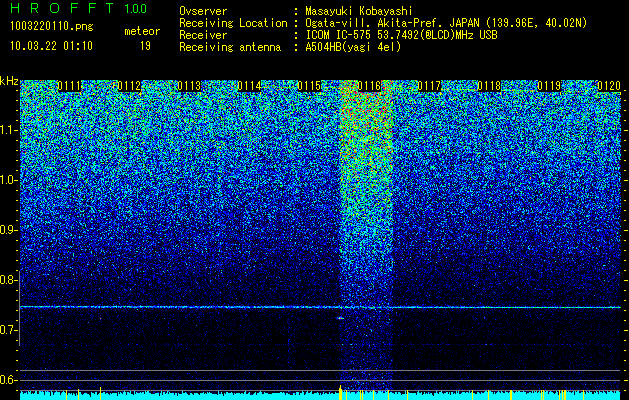Click the 0112 time marker
Viewport: 629px width, 400px height.
click(130, 86)
